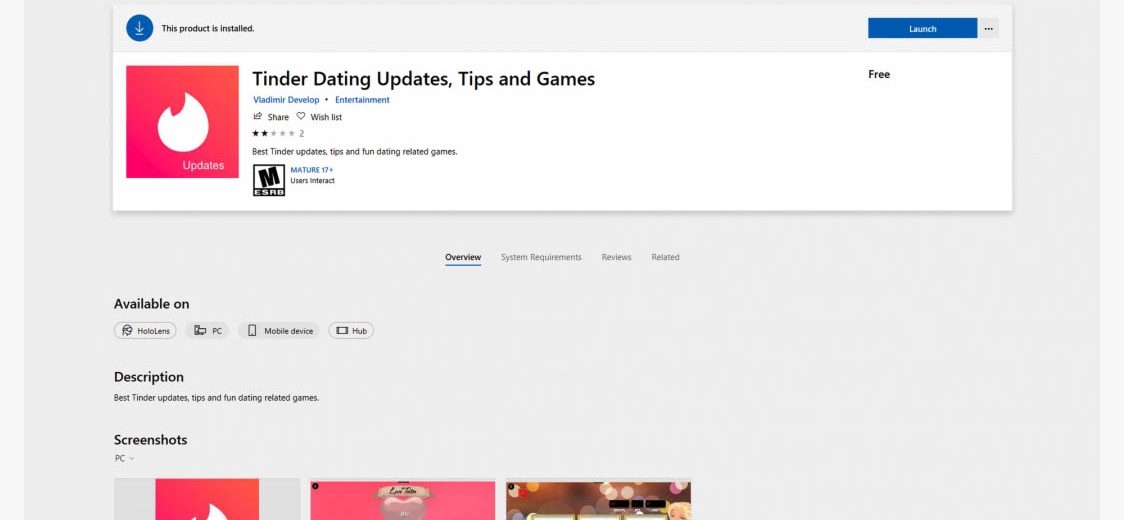
Task: Open the first screenshot with Tinder logo
Action: (x=207, y=499)
